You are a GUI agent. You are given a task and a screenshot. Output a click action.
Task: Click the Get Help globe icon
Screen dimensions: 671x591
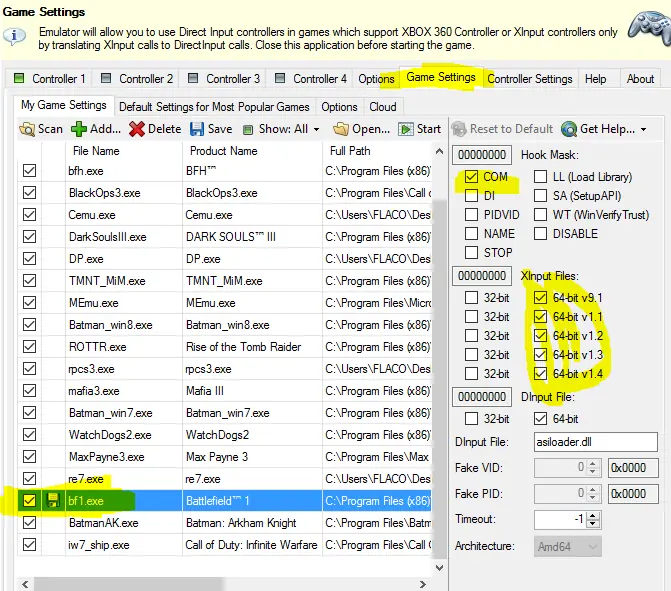[x=569, y=129]
